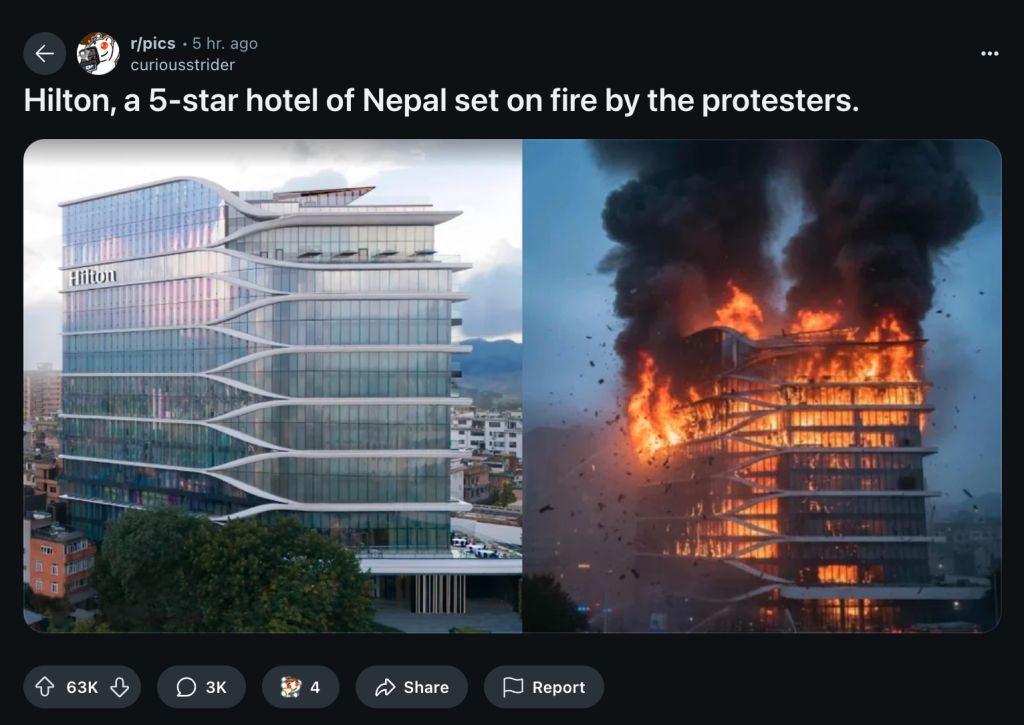Downvote the Hilton hotel post
The image size is (1024, 725).
coord(120,687)
